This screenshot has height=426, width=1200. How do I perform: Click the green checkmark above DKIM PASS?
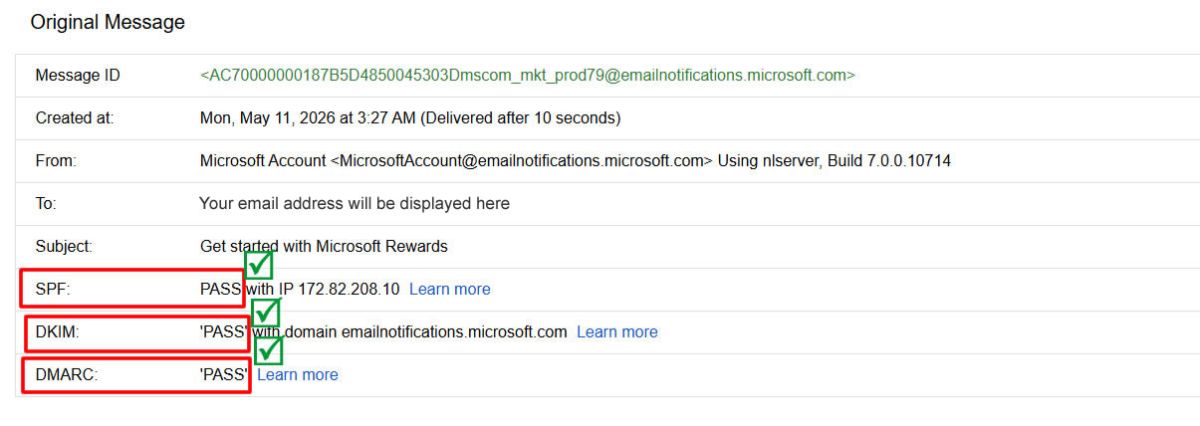pos(266,313)
